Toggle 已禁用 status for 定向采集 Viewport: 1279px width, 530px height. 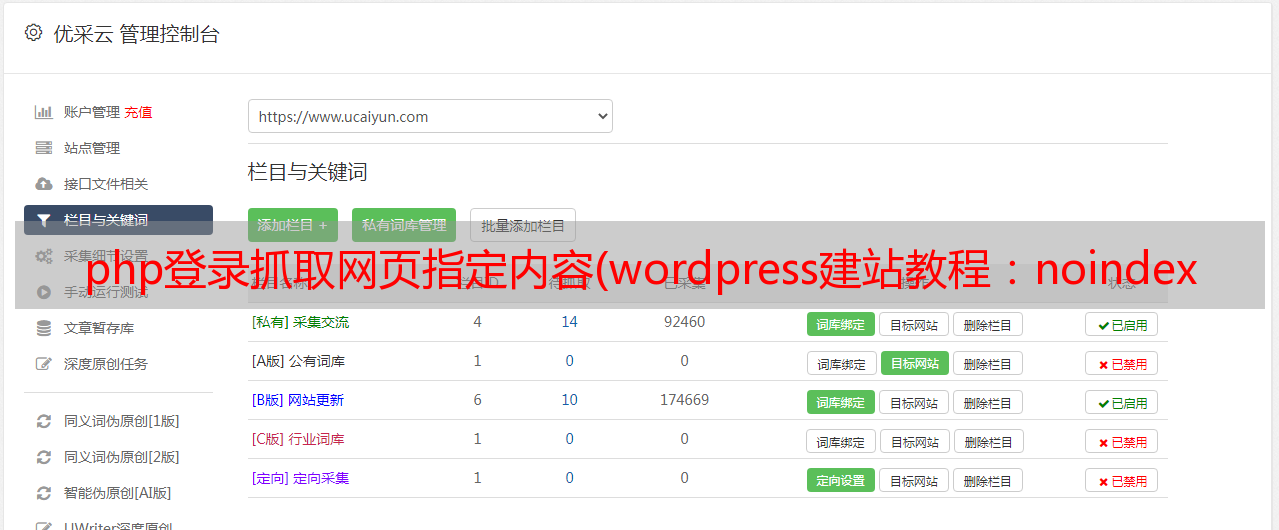click(1122, 480)
